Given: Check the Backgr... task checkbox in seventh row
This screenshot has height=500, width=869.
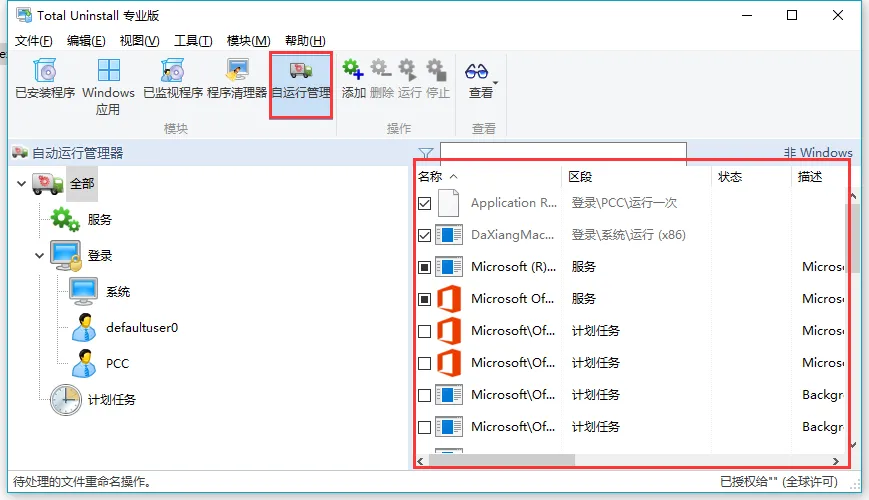Looking at the screenshot, I should coord(425,395).
